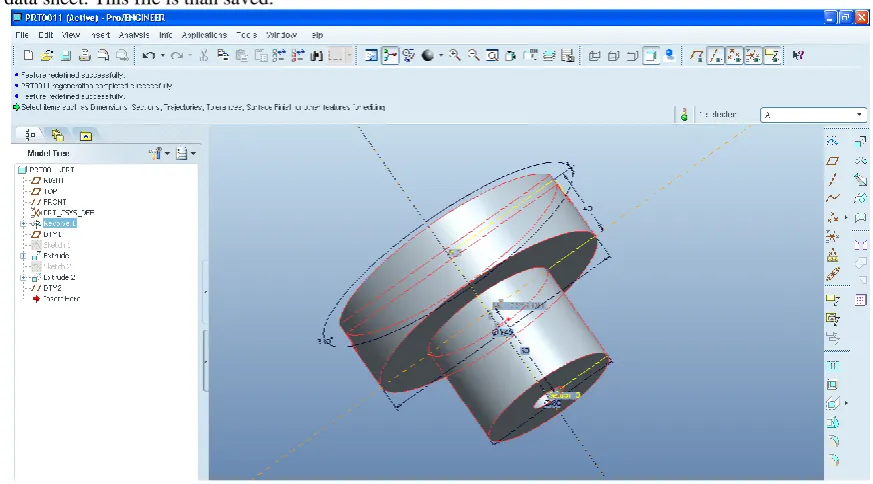The width and height of the screenshot is (873, 484).
Task: Switch to the Folder Browser tab
Action: click(57, 135)
